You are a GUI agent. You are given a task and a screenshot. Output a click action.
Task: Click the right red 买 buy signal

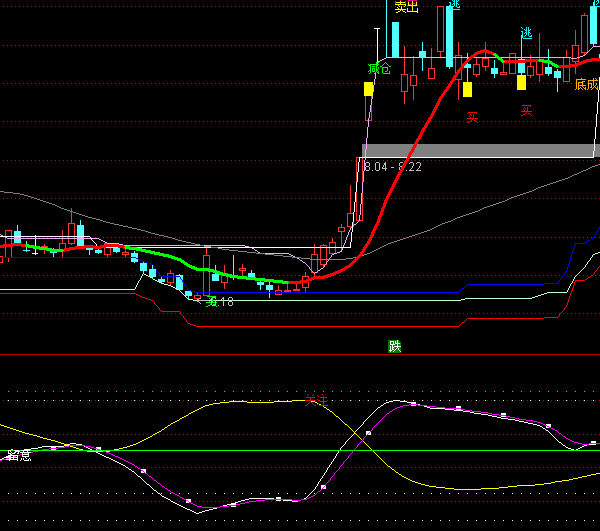526,111
